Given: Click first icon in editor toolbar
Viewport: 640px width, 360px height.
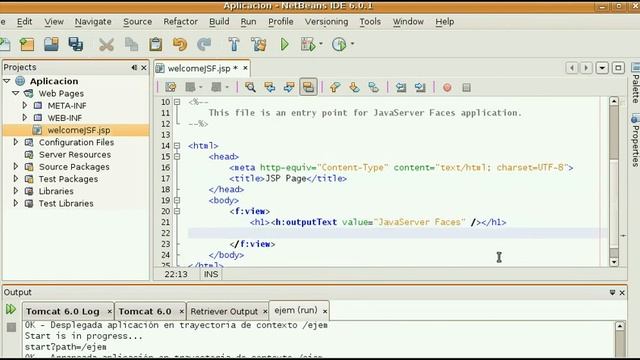Looking at the screenshot, I should [x=171, y=87].
